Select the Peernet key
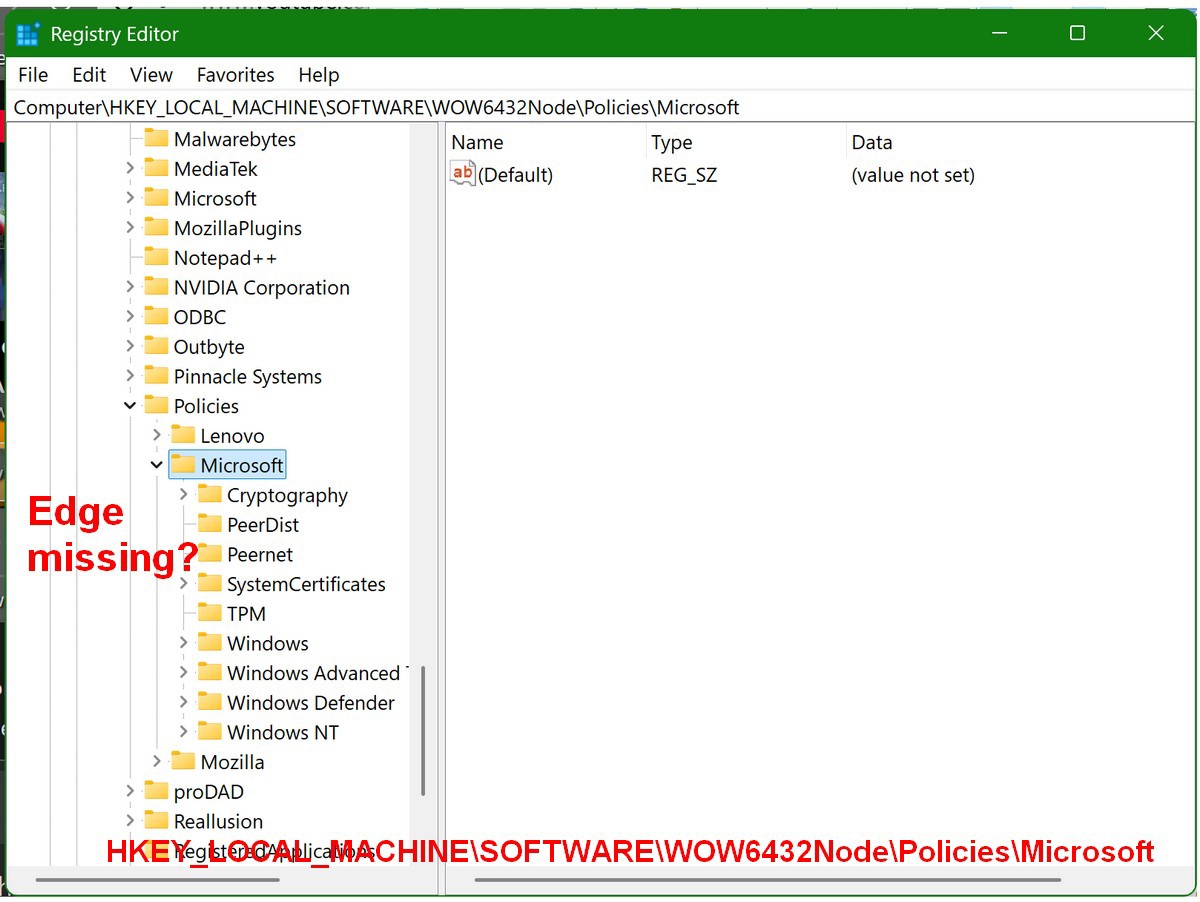Image resolution: width=1200 pixels, height=902 pixels. tap(260, 555)
